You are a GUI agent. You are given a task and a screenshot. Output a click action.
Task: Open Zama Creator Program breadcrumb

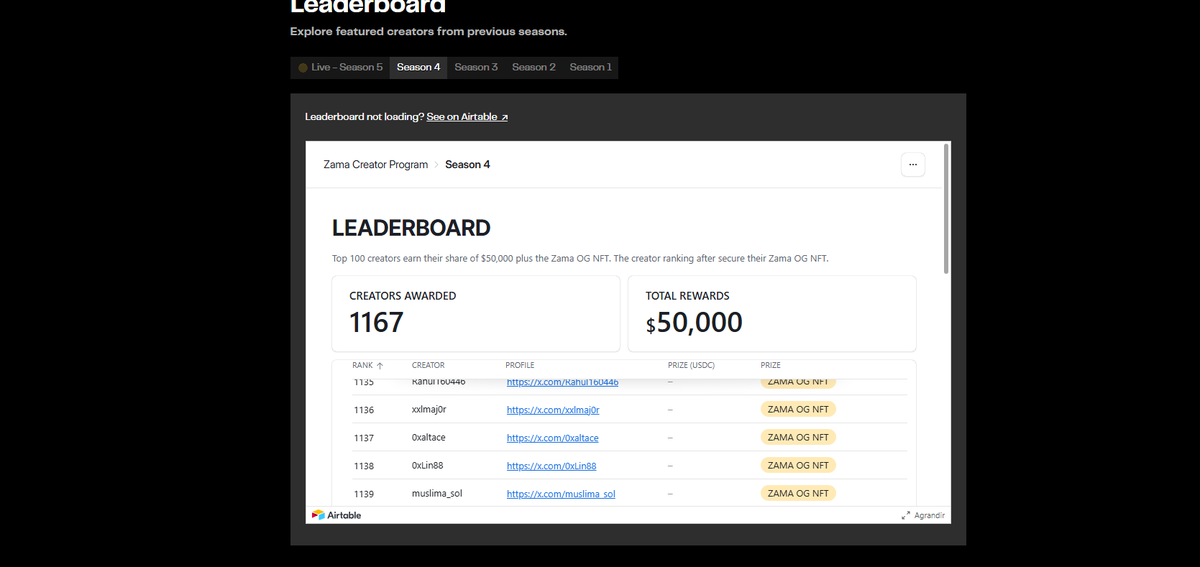(376, 164)
